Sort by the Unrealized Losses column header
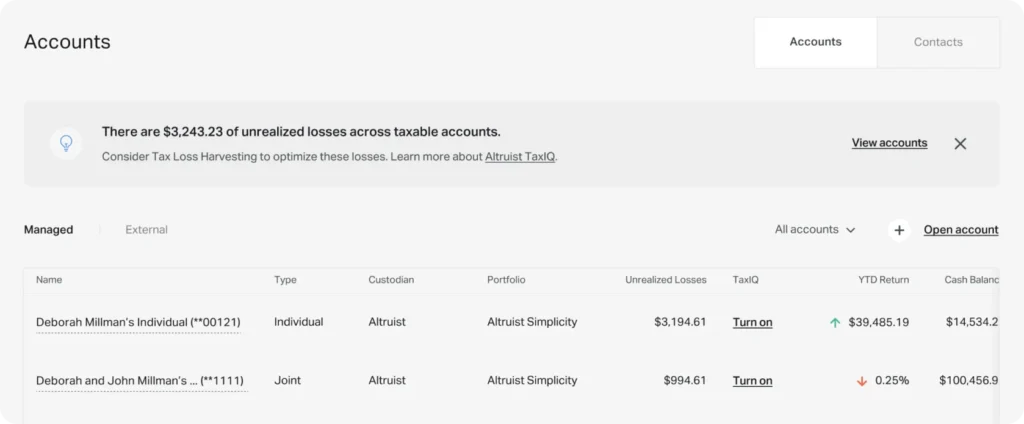This screenshot has width=1024, height=424. (665, 280)
